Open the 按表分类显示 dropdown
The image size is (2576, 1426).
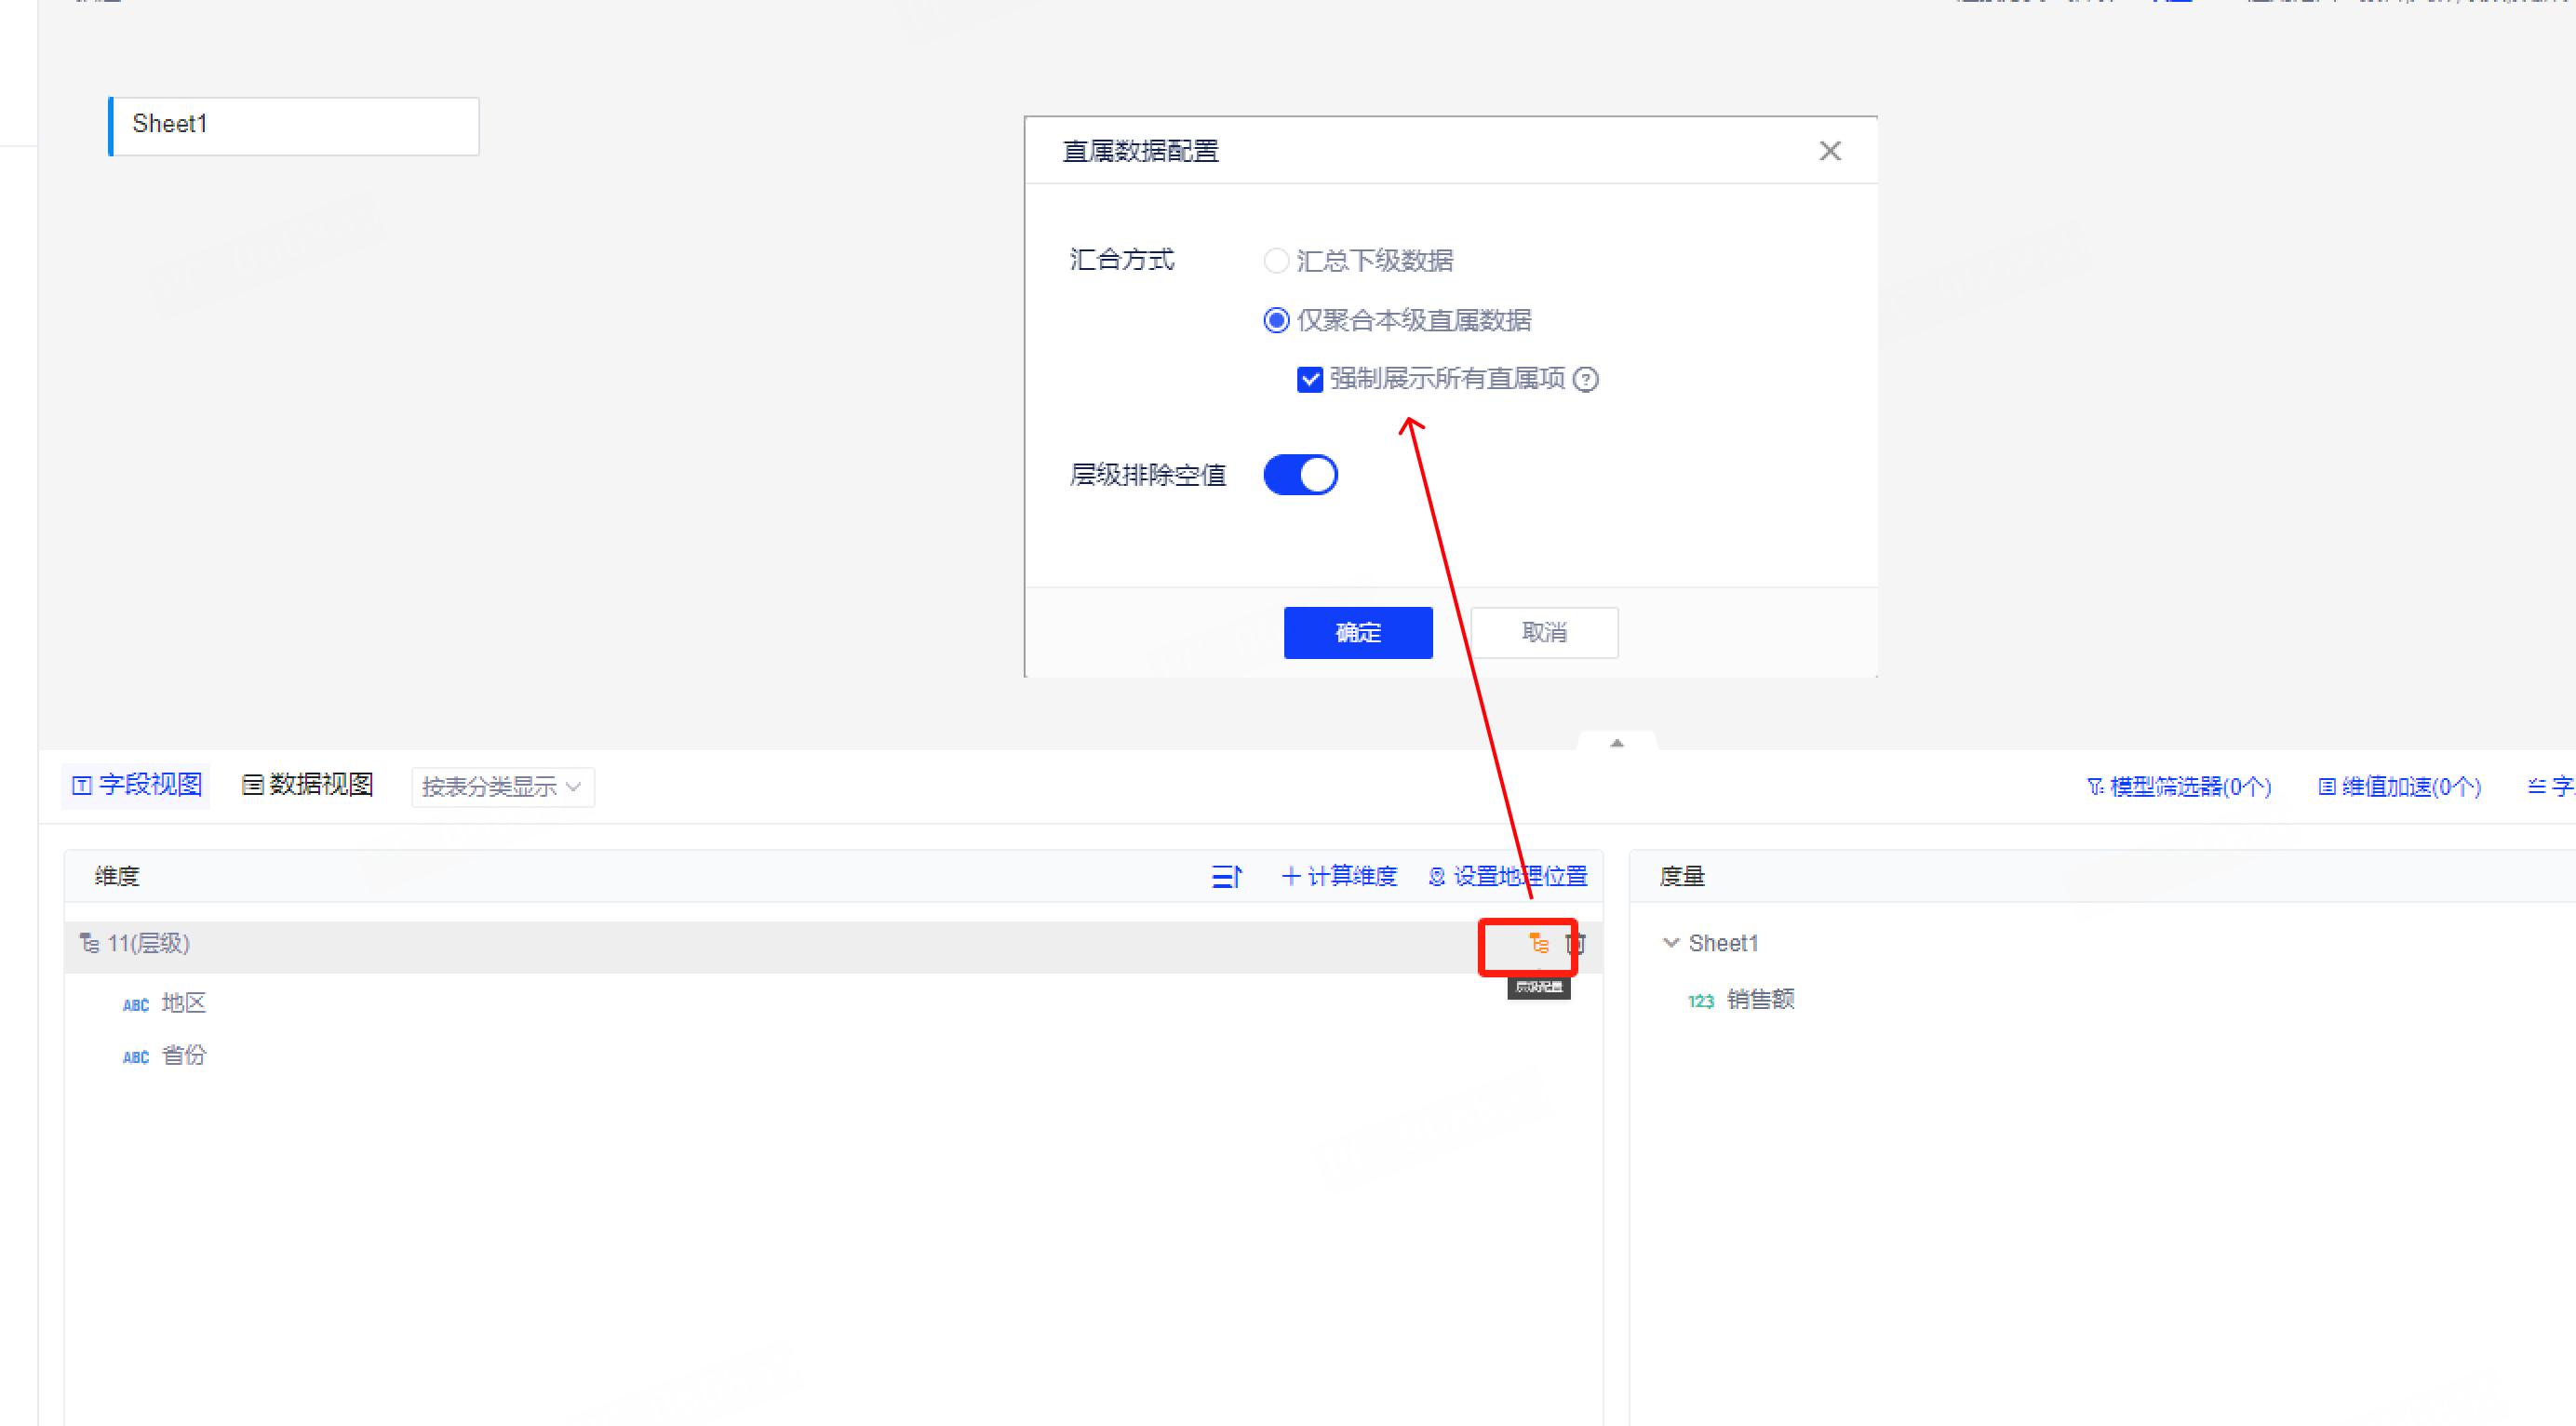pyautogui.click(x=502, y=787)
